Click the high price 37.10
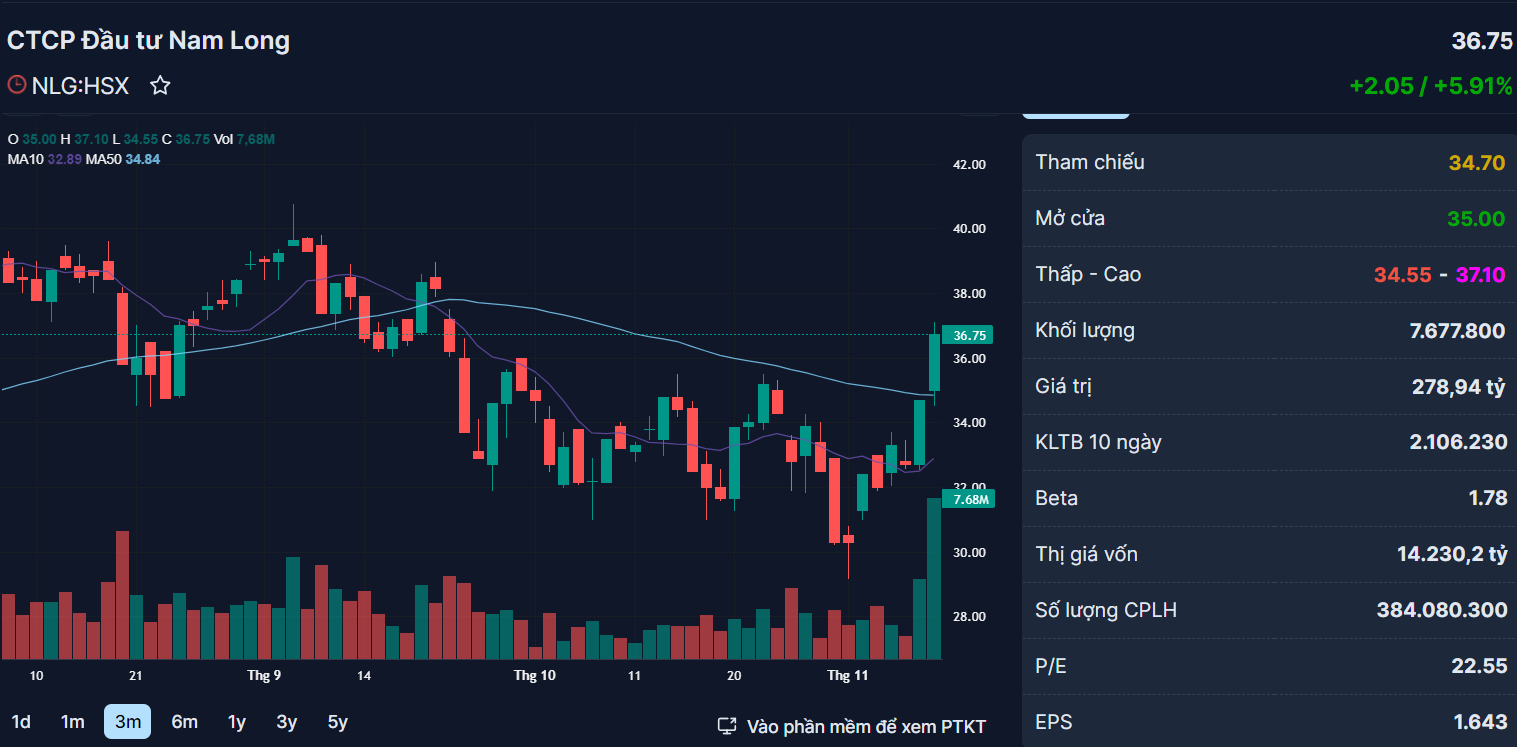This screenshot has height=747, width=1517. click(1480, 275)
